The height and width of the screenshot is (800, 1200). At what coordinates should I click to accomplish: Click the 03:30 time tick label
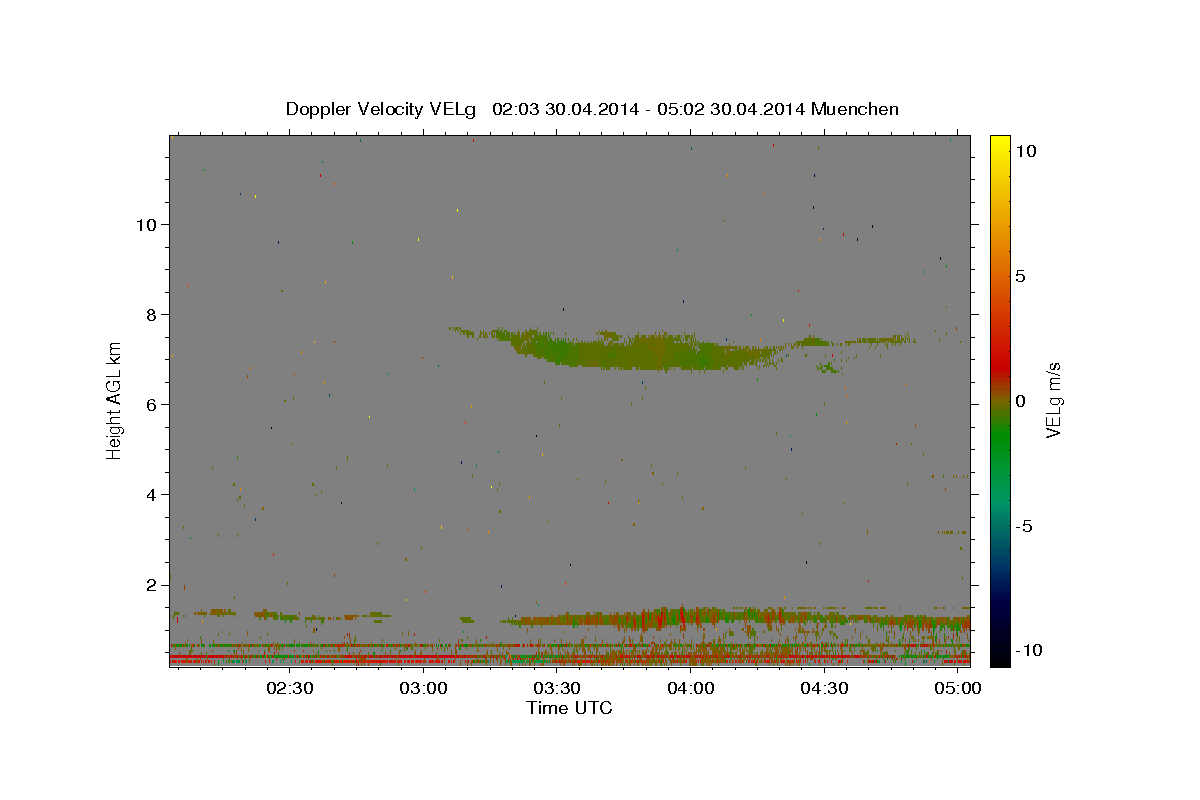click(x=557, y=689)
